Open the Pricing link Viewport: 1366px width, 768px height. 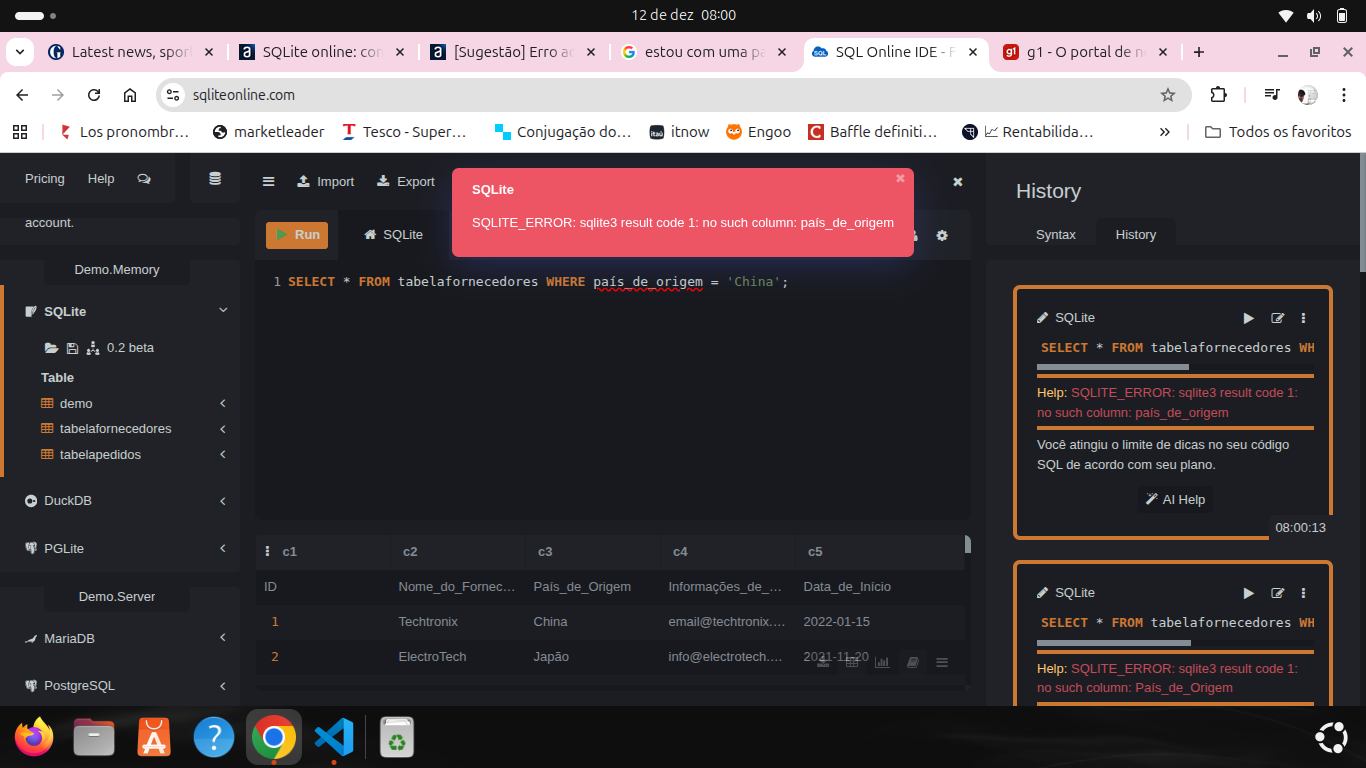[x=45, y=179]
